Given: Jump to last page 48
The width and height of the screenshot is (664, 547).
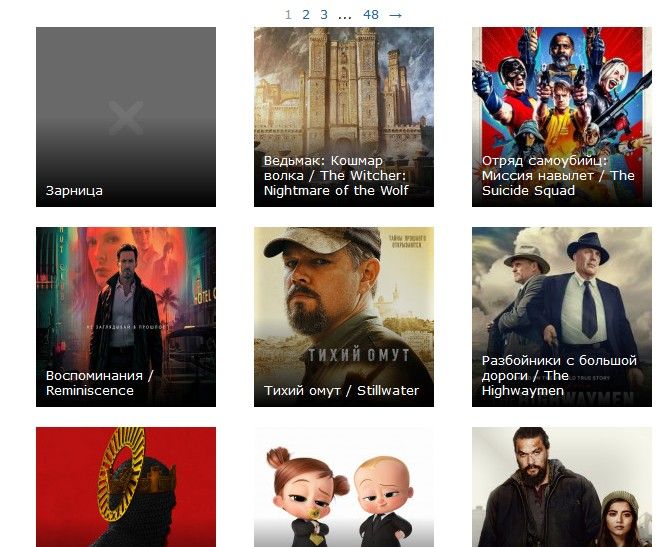Looking at the screenshot, I should [x=371, y=15].
